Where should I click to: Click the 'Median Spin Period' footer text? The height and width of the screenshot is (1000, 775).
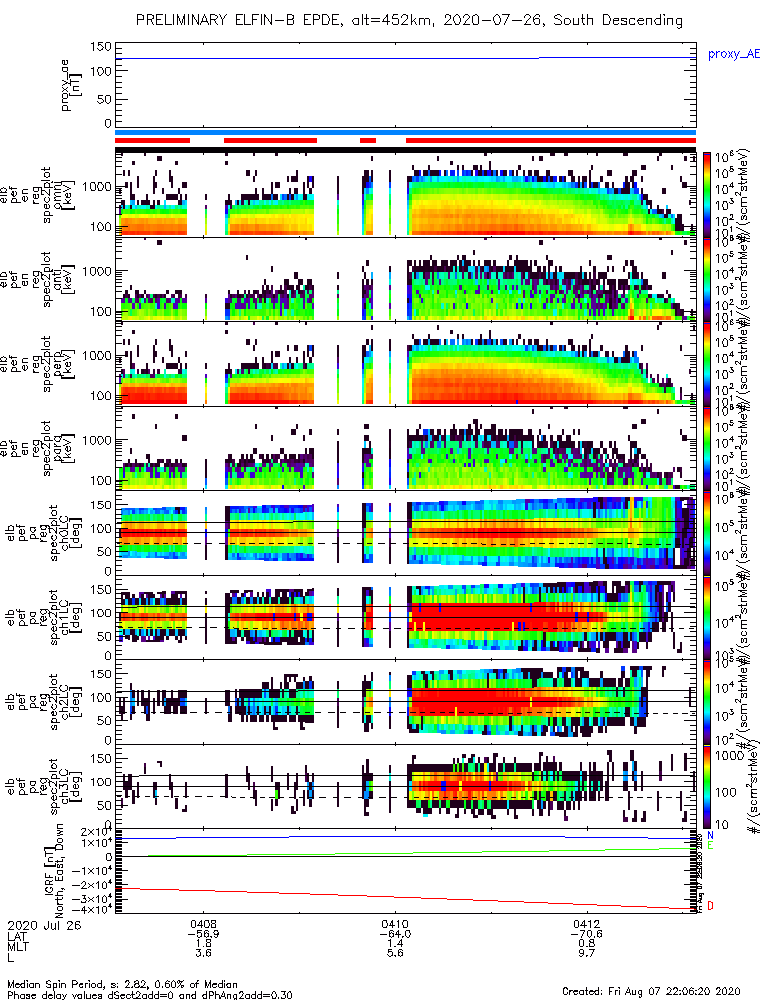pyautogui.click(x=122, y=985)
